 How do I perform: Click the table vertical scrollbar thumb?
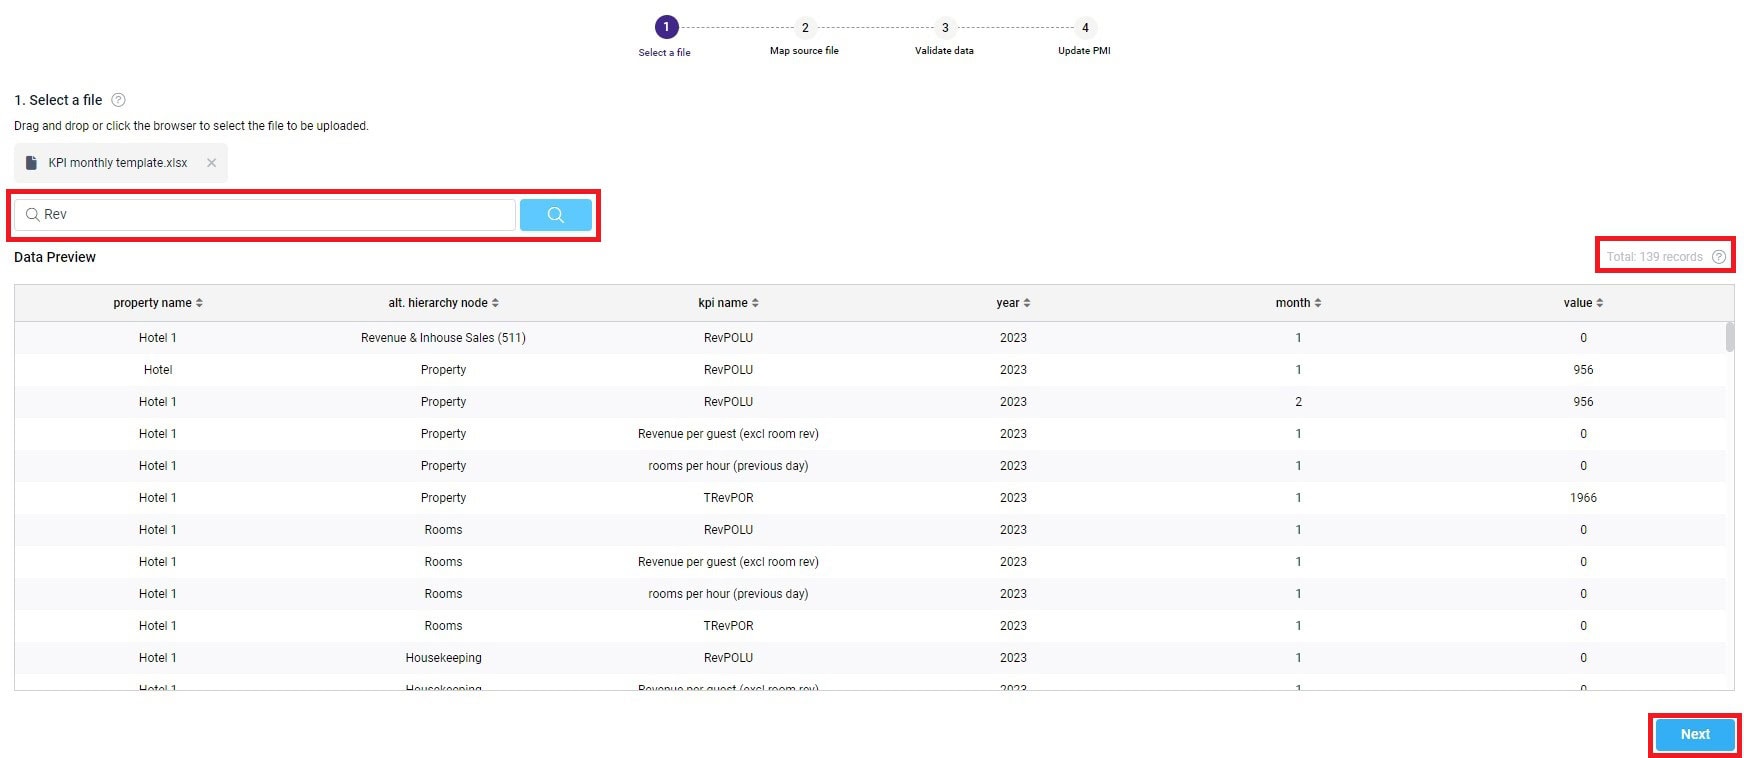tap(1730, 337)
